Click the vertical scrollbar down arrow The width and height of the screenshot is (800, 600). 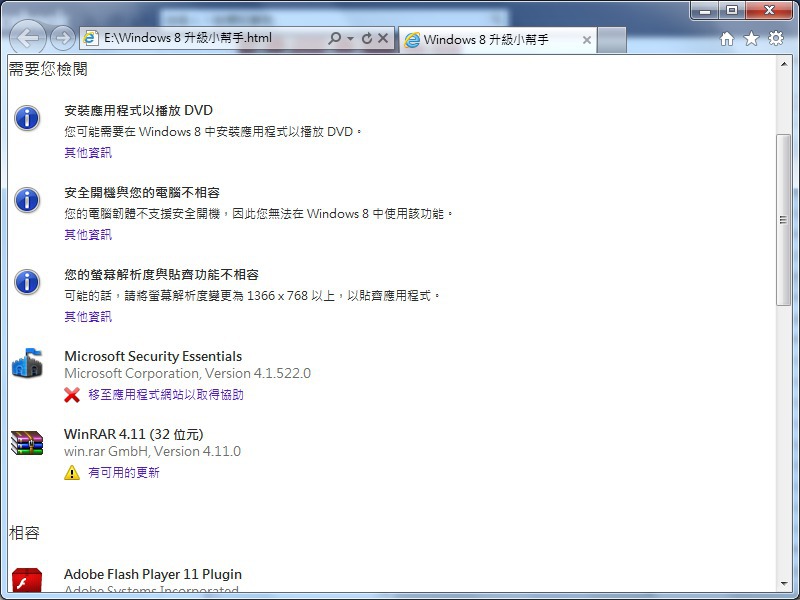[783, 584]
